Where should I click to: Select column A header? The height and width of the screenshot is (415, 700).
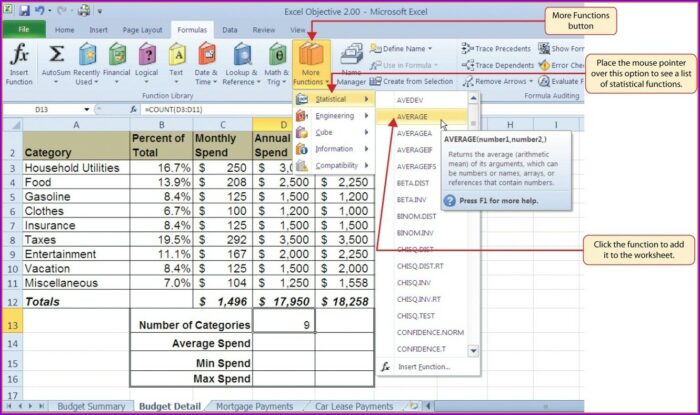(x=76, y=124)
